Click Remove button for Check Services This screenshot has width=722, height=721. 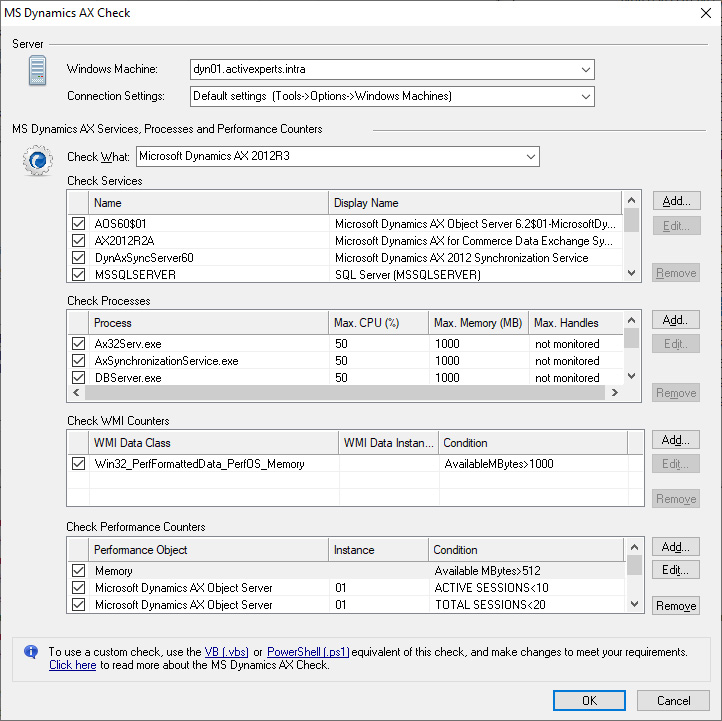click(x=675, y=273)
